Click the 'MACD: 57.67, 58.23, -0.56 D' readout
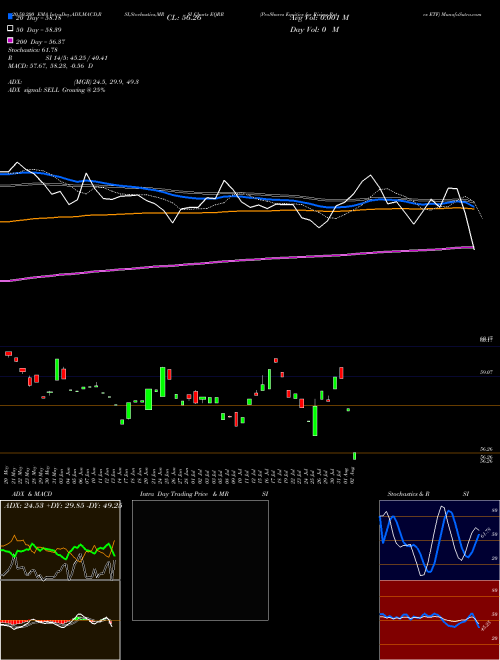The image size is (500, 660). click(x=51, y=66)
